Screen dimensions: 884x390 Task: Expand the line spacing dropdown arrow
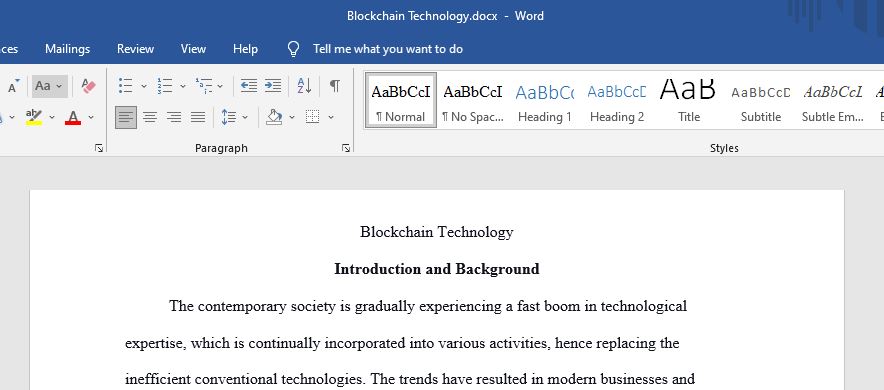click(245, 117)
